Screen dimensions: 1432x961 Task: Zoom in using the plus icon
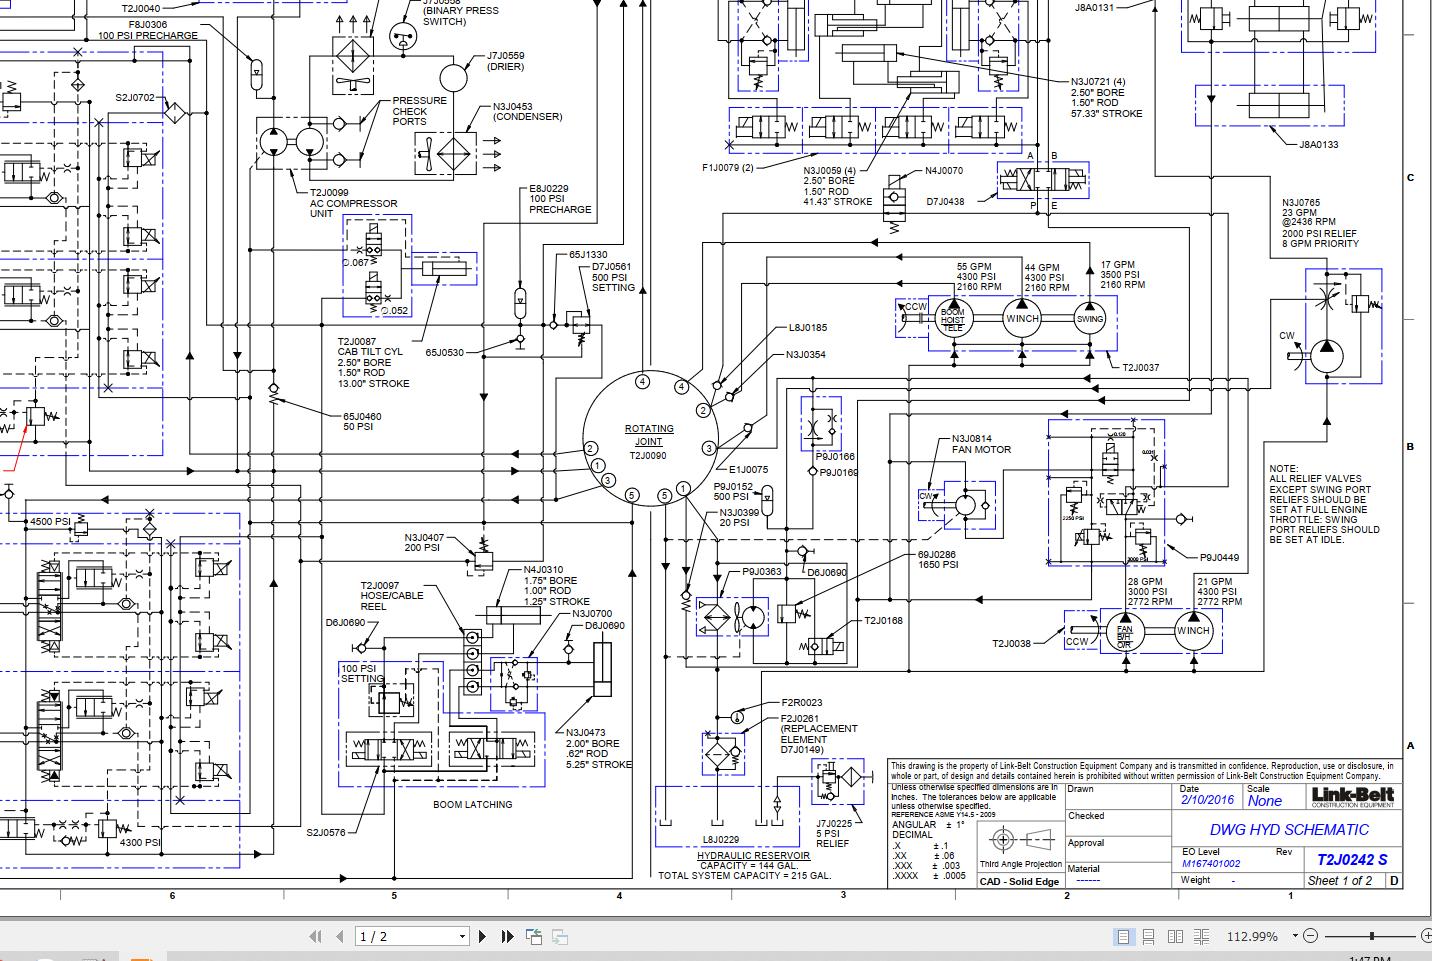point(1428,936)
